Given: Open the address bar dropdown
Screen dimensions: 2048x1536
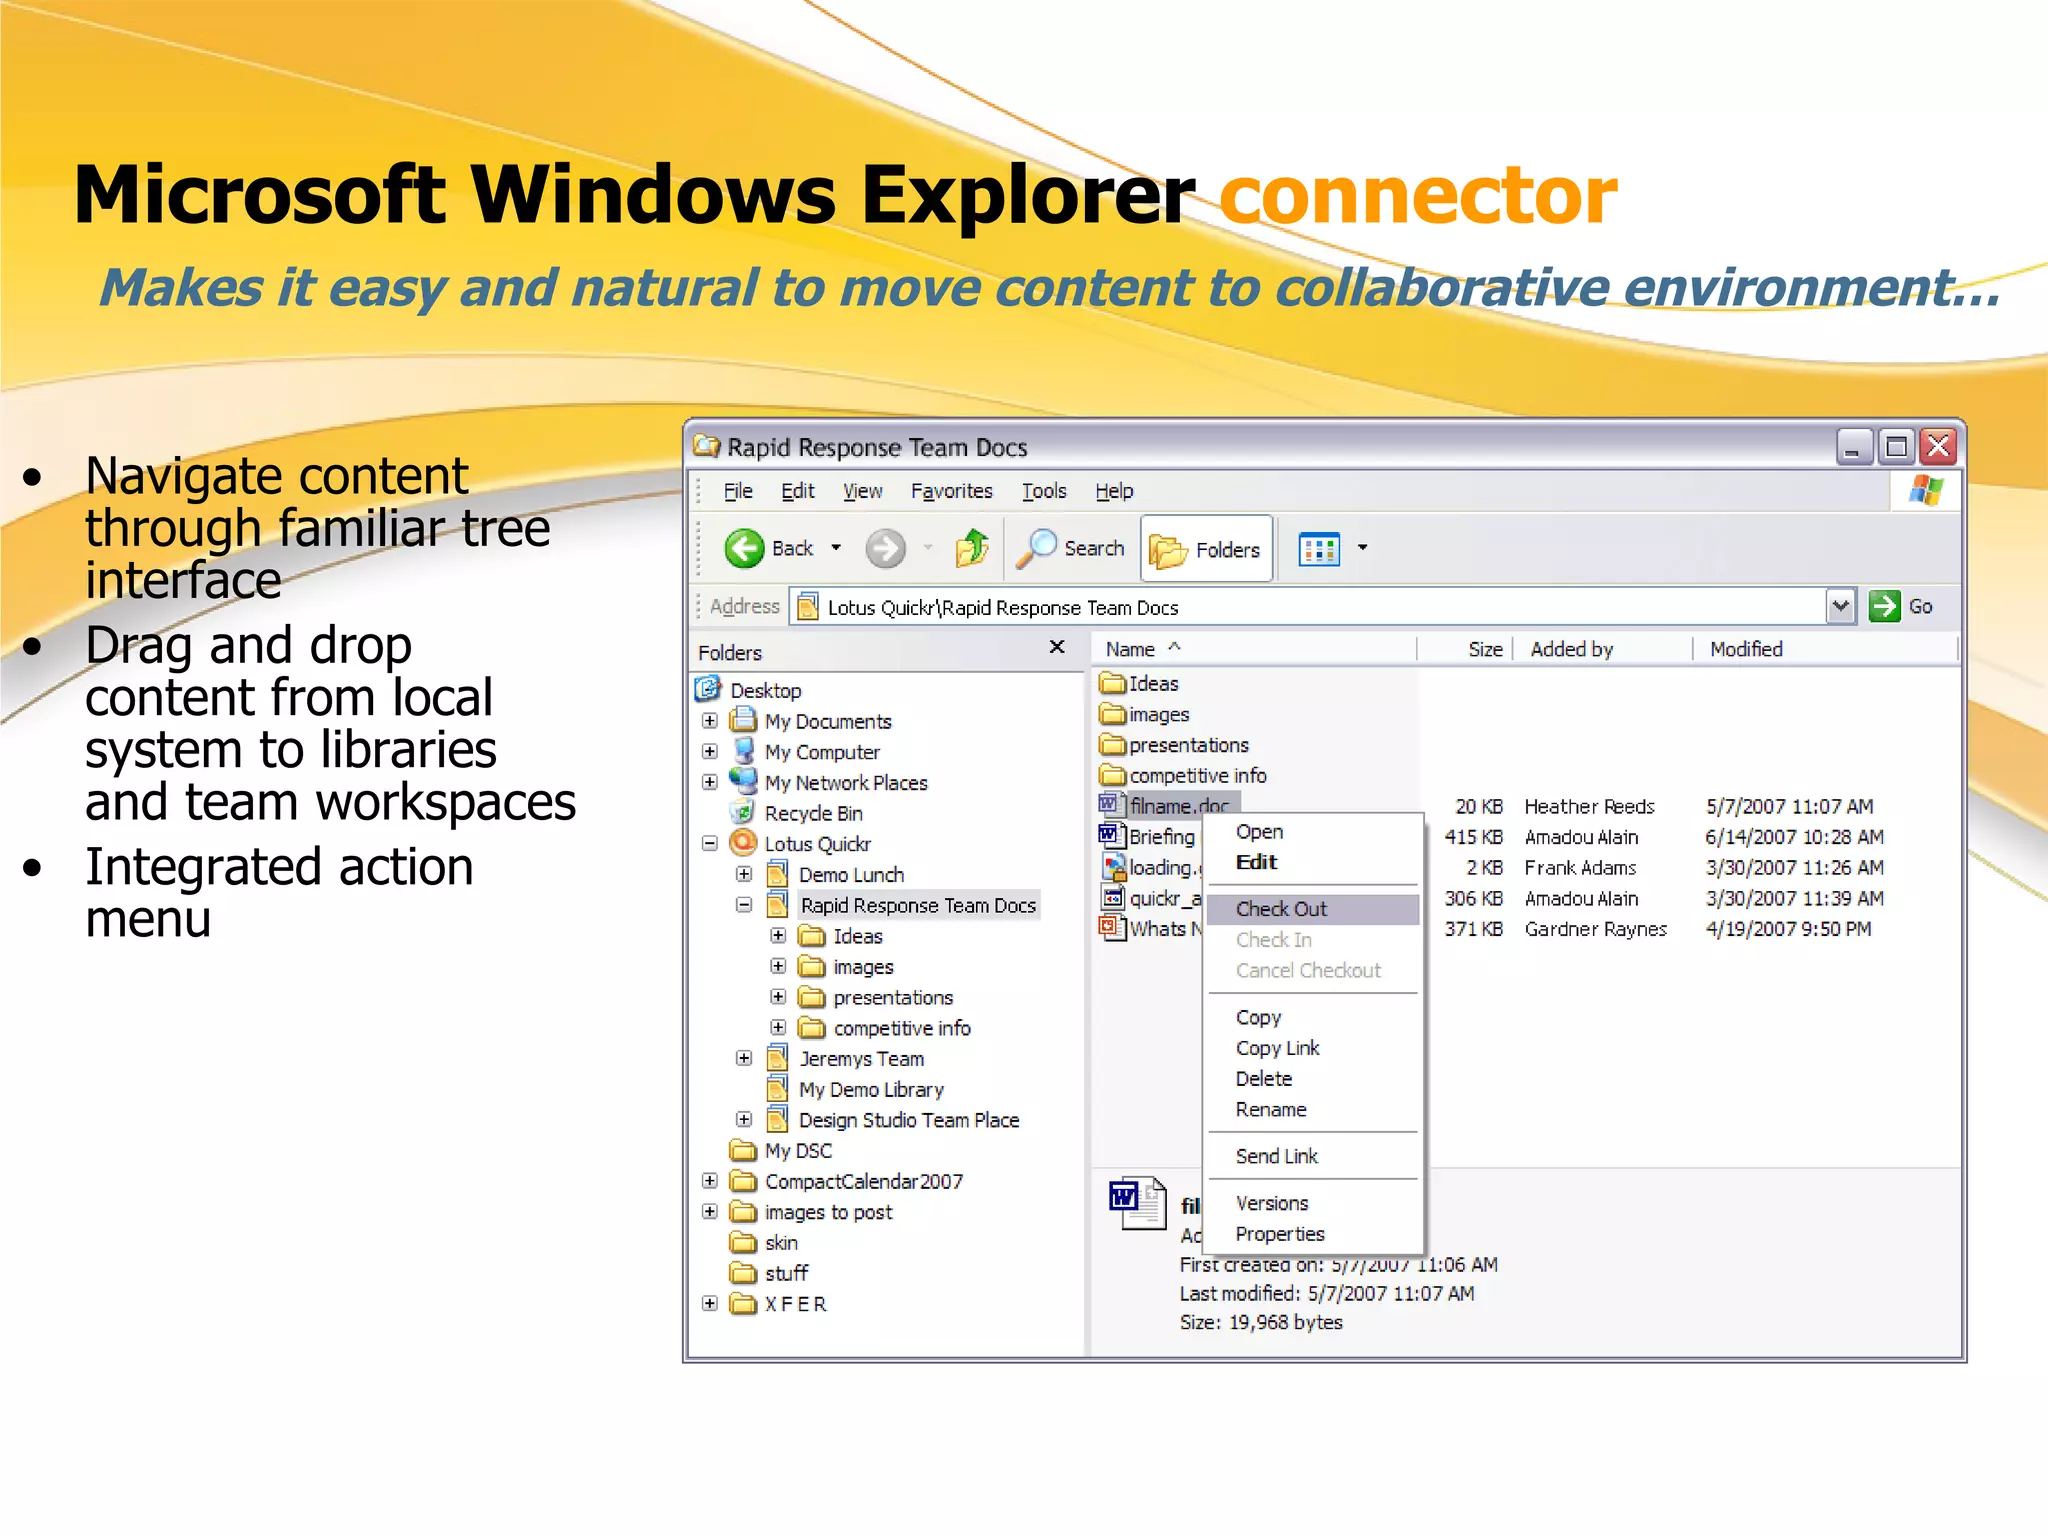Looking at the screenshot, I should 1840,606.
